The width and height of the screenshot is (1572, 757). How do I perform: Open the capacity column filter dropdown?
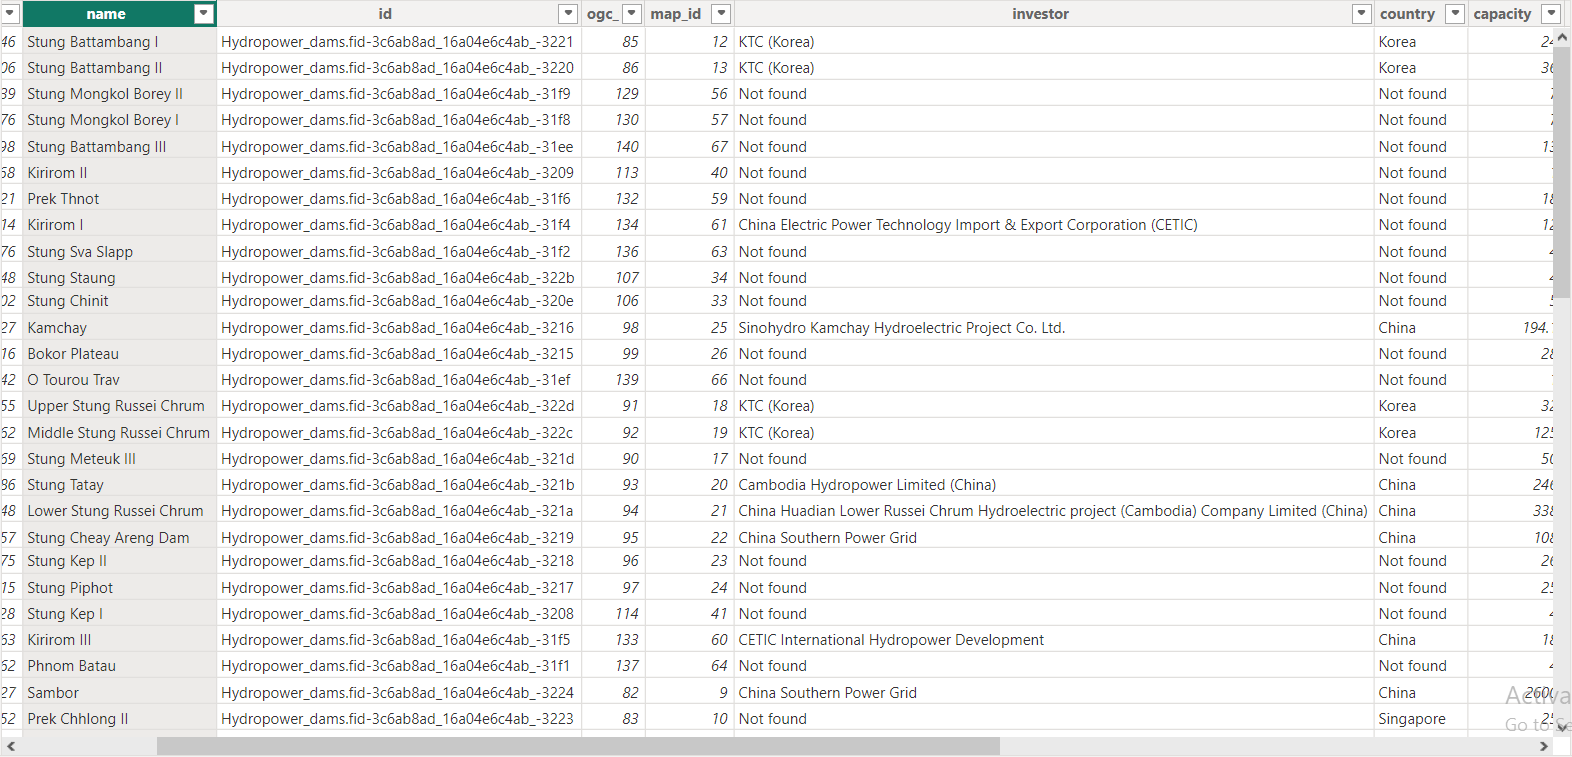tap(1551, 14)
